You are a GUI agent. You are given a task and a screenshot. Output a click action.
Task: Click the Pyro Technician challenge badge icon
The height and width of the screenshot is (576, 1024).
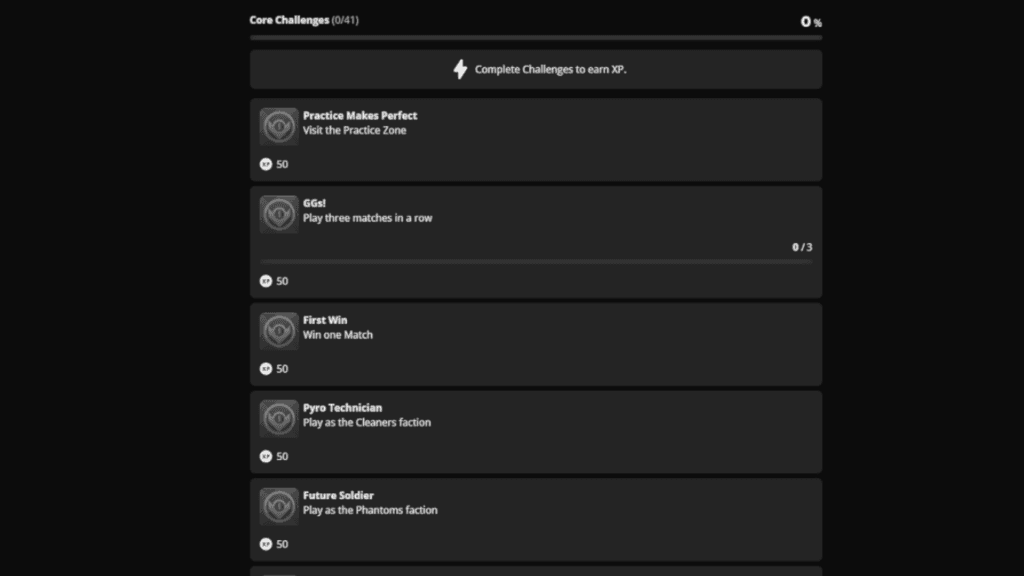tap(279, 419)
